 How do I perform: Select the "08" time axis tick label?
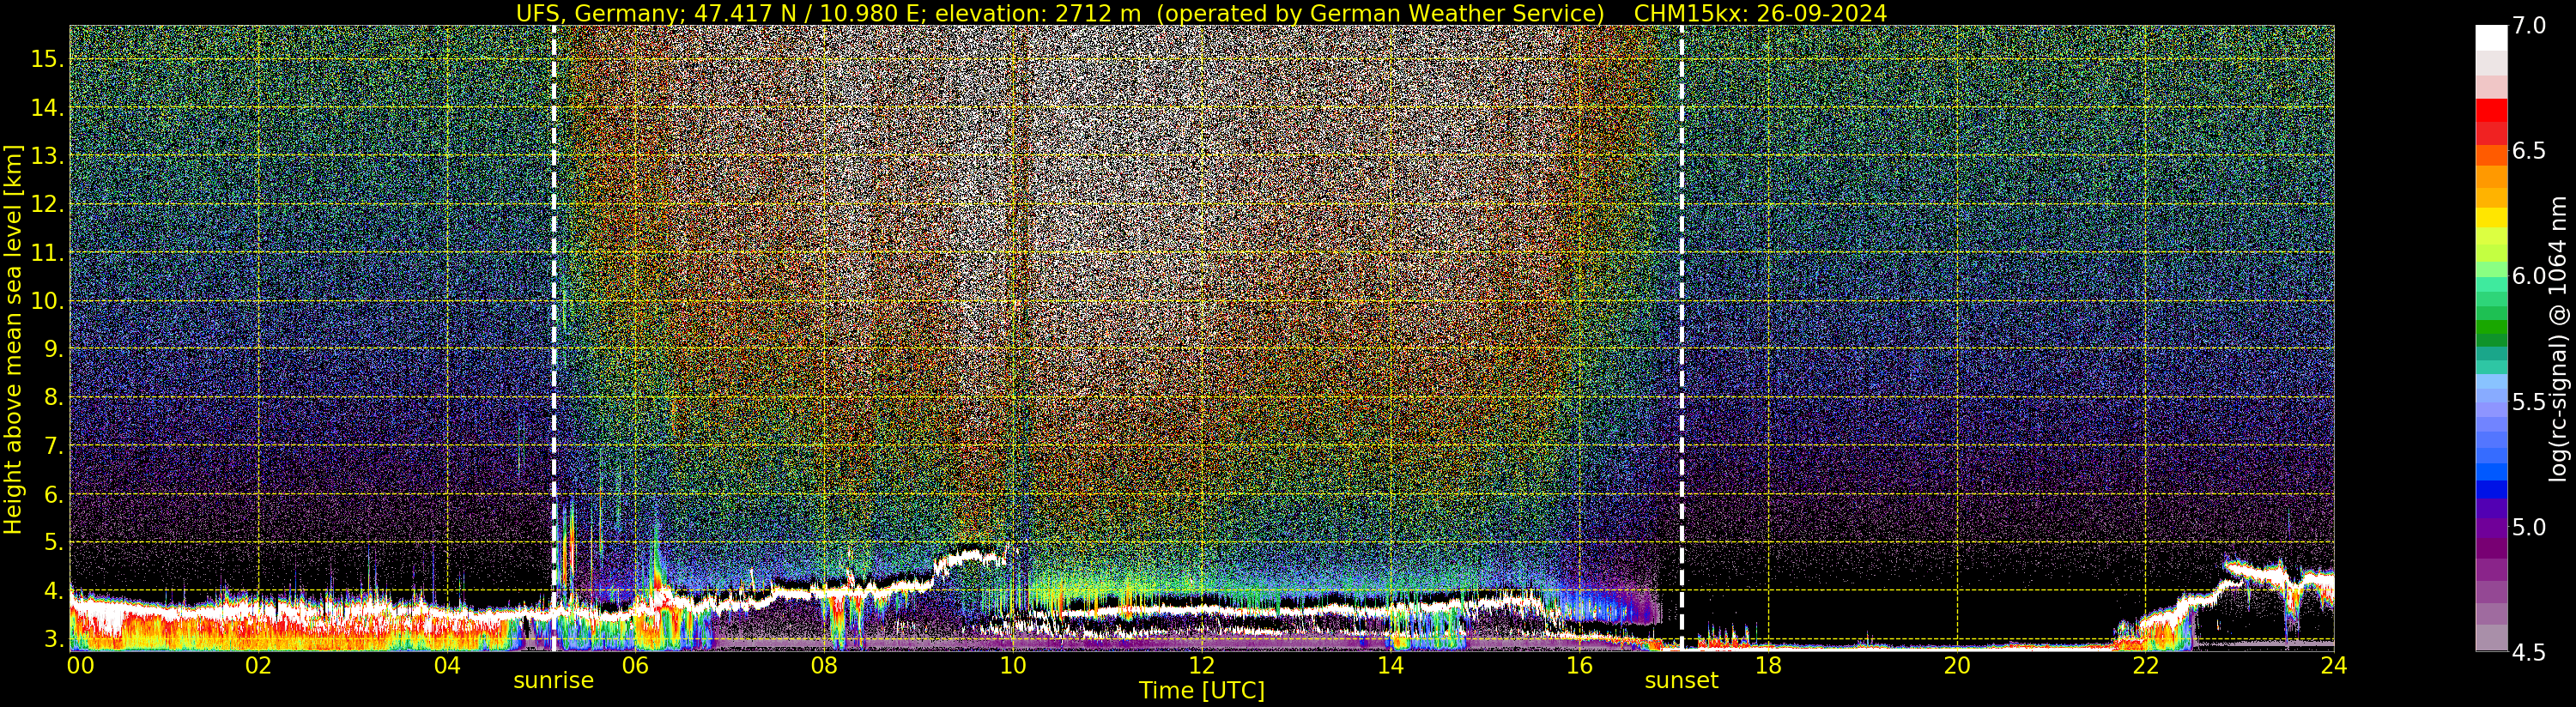click(x=824, y=665)
